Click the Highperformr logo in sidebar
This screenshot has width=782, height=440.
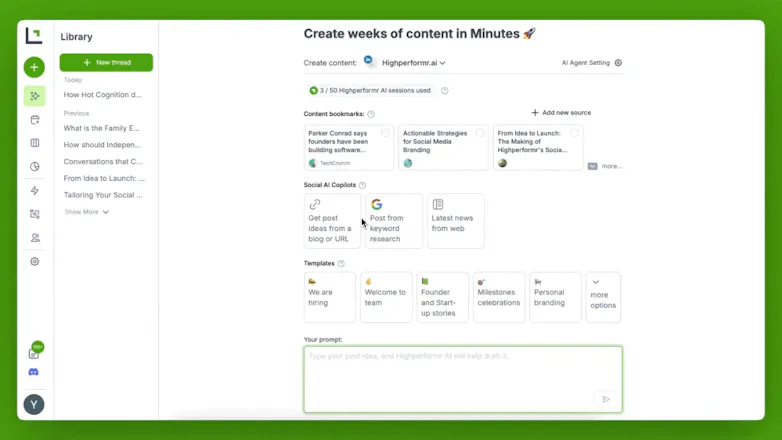[34, 36]
